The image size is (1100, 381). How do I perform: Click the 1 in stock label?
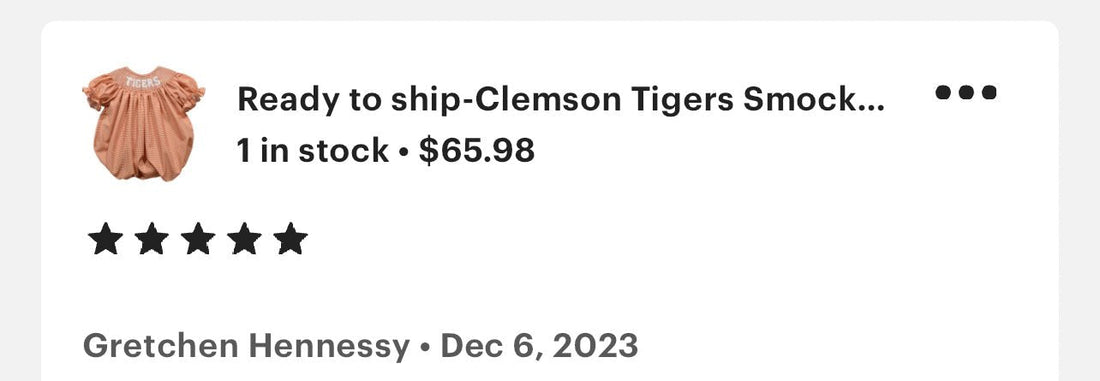313,151
